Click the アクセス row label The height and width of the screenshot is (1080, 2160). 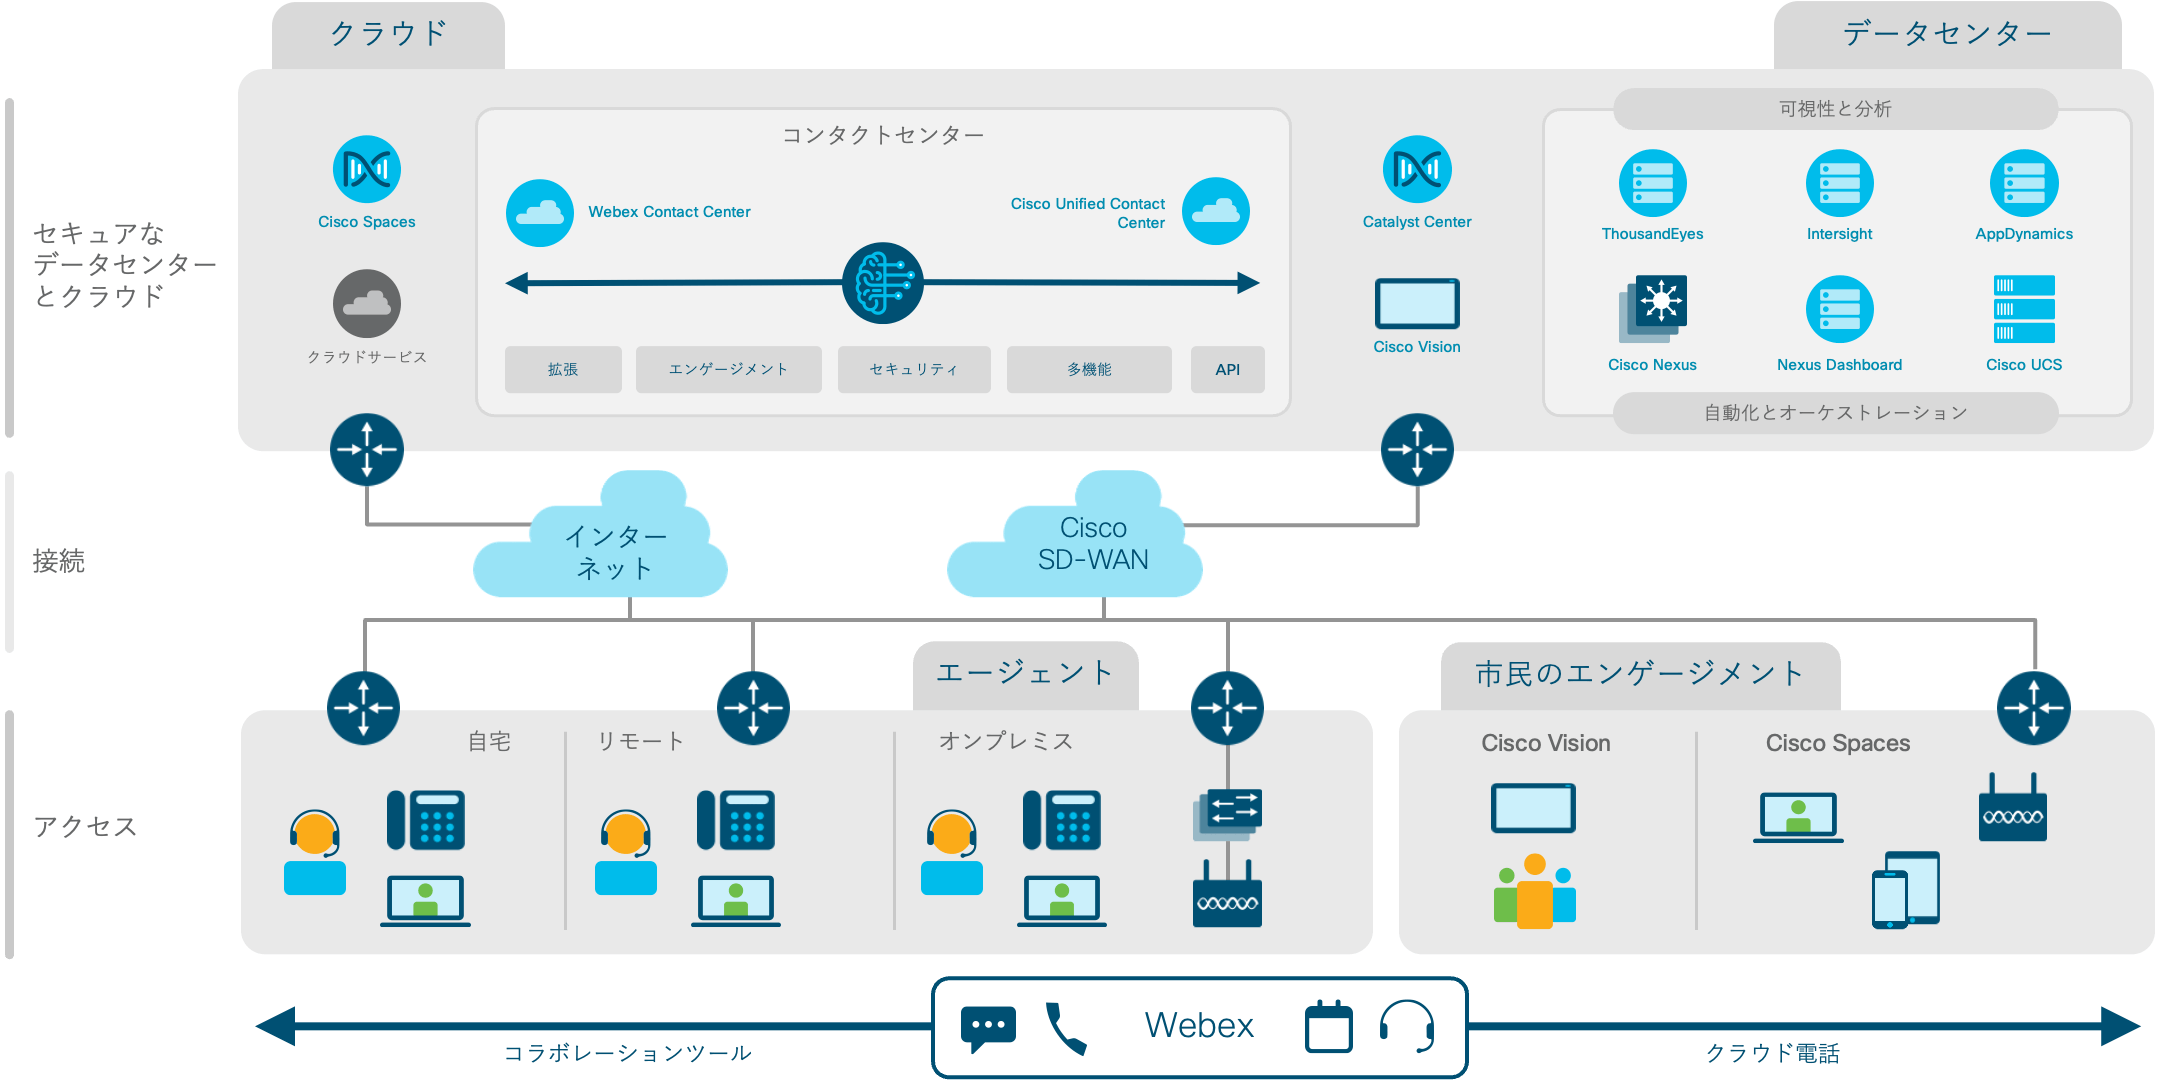[85, 827]
